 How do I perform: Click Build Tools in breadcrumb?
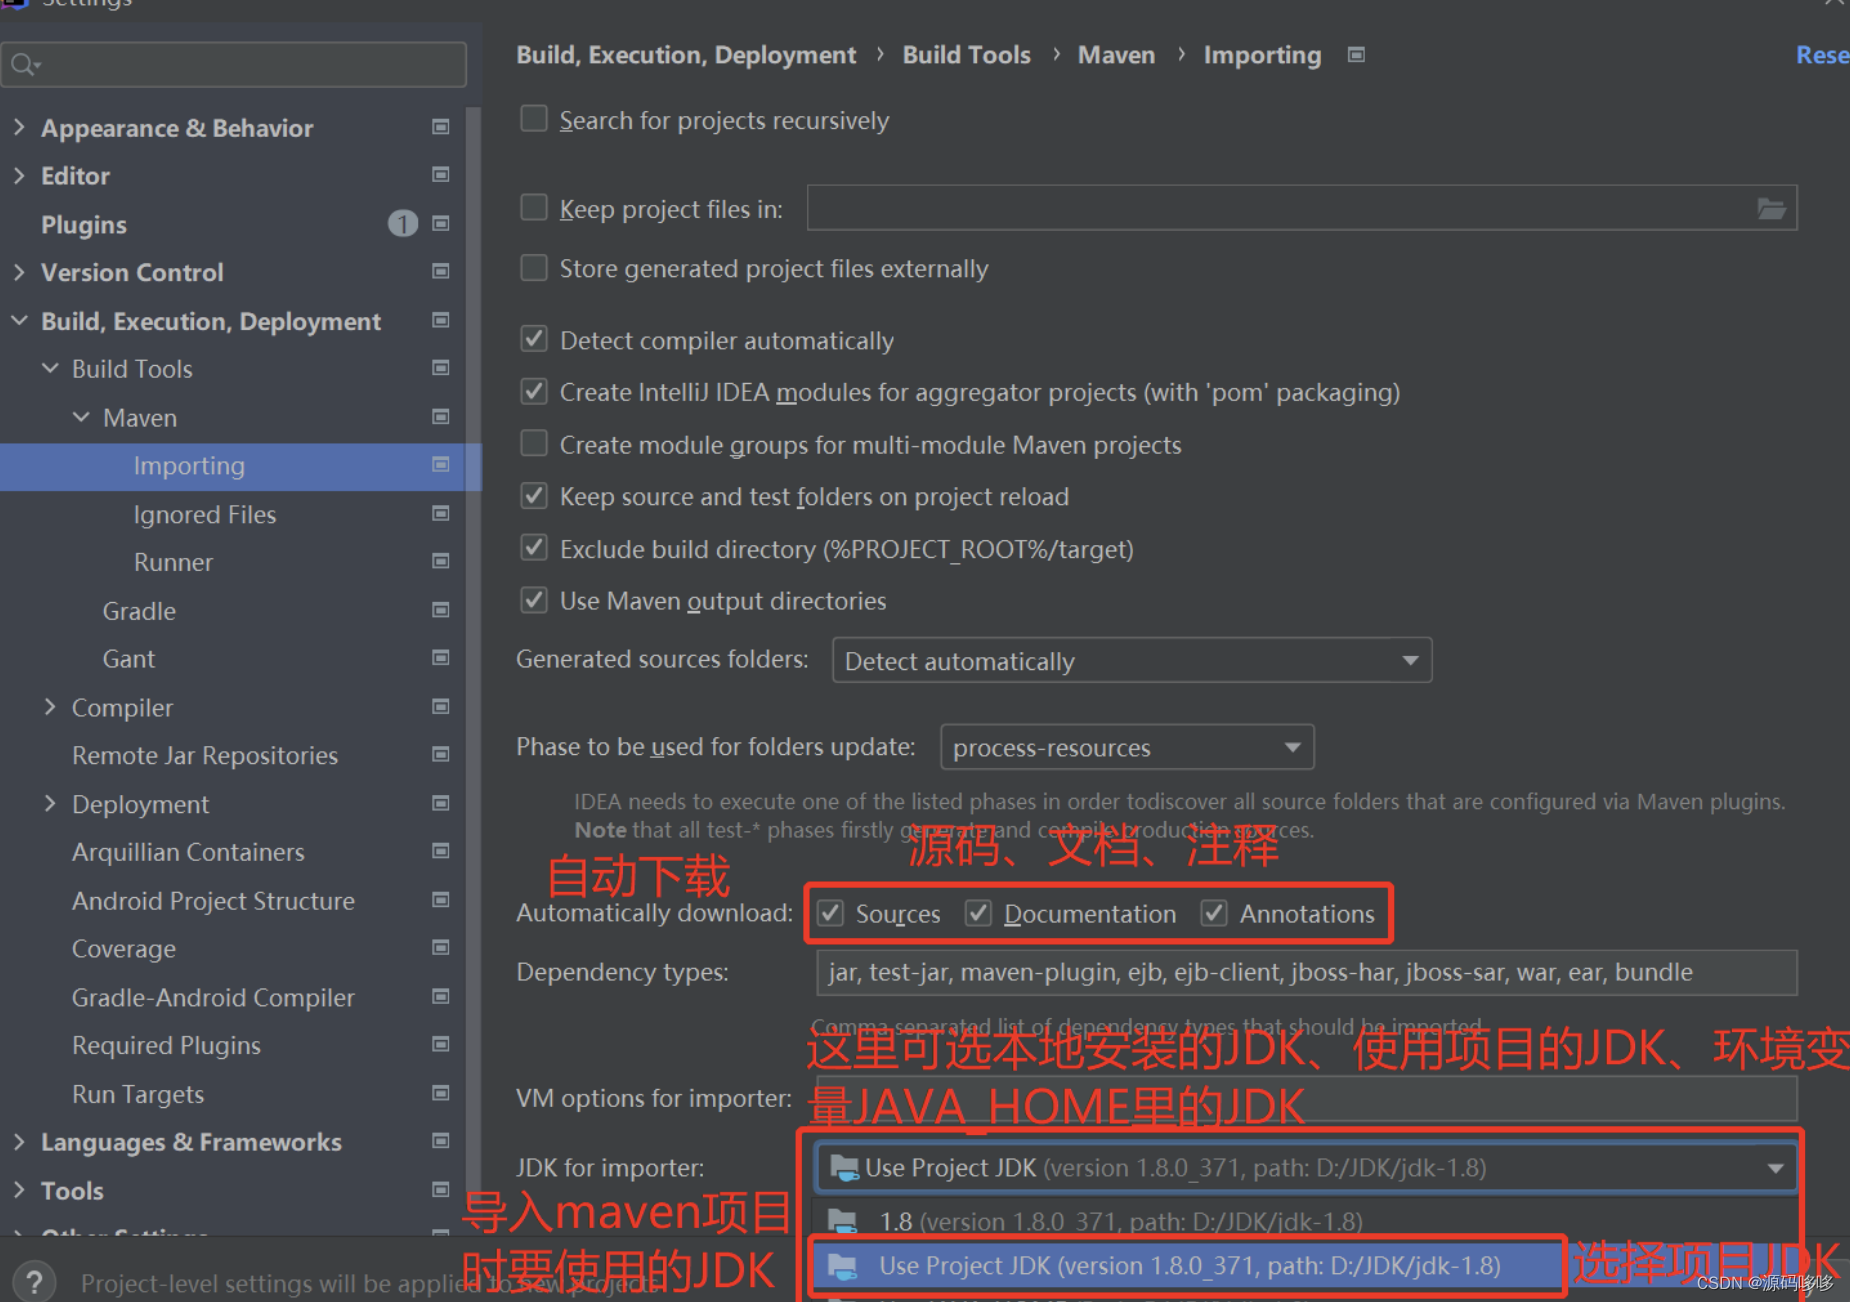pos(966,55)
